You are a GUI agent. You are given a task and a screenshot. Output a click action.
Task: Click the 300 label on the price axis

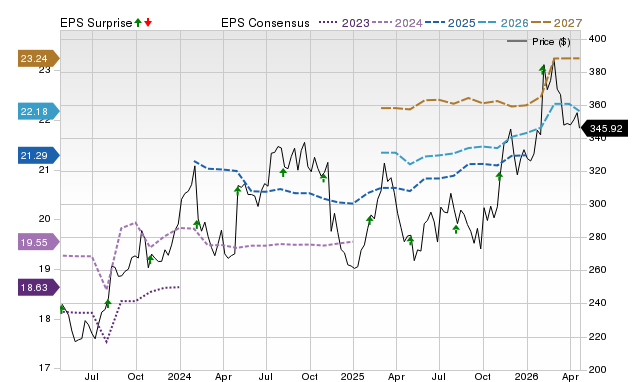(598, 204)
